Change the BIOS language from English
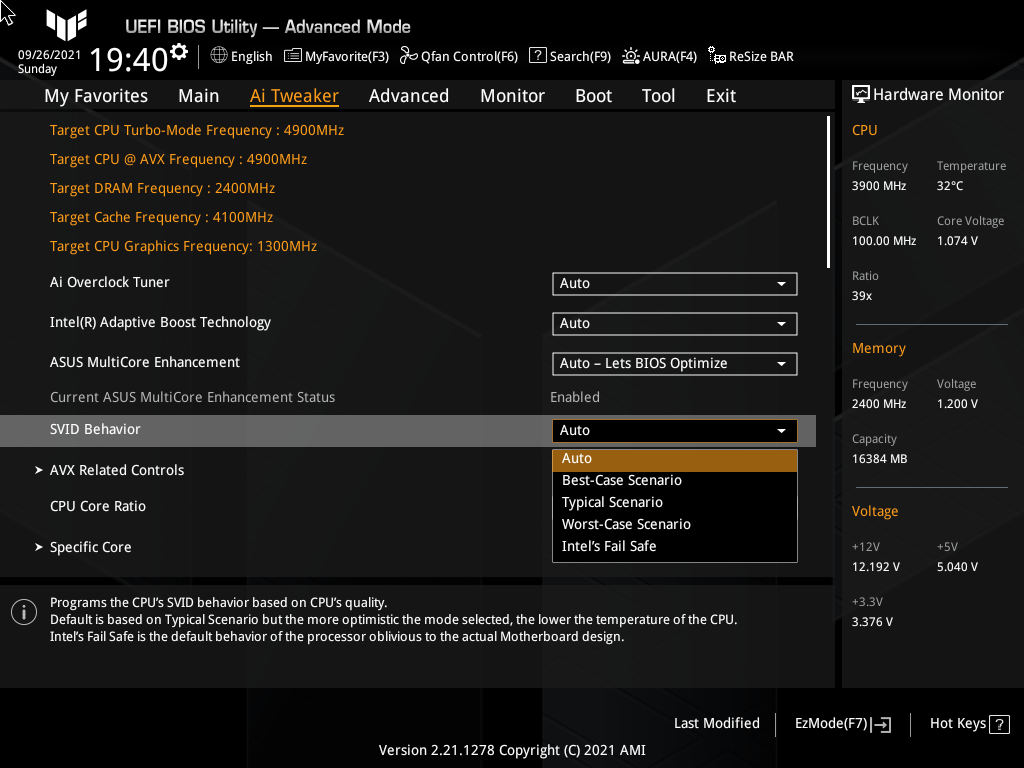 (241, 56)
